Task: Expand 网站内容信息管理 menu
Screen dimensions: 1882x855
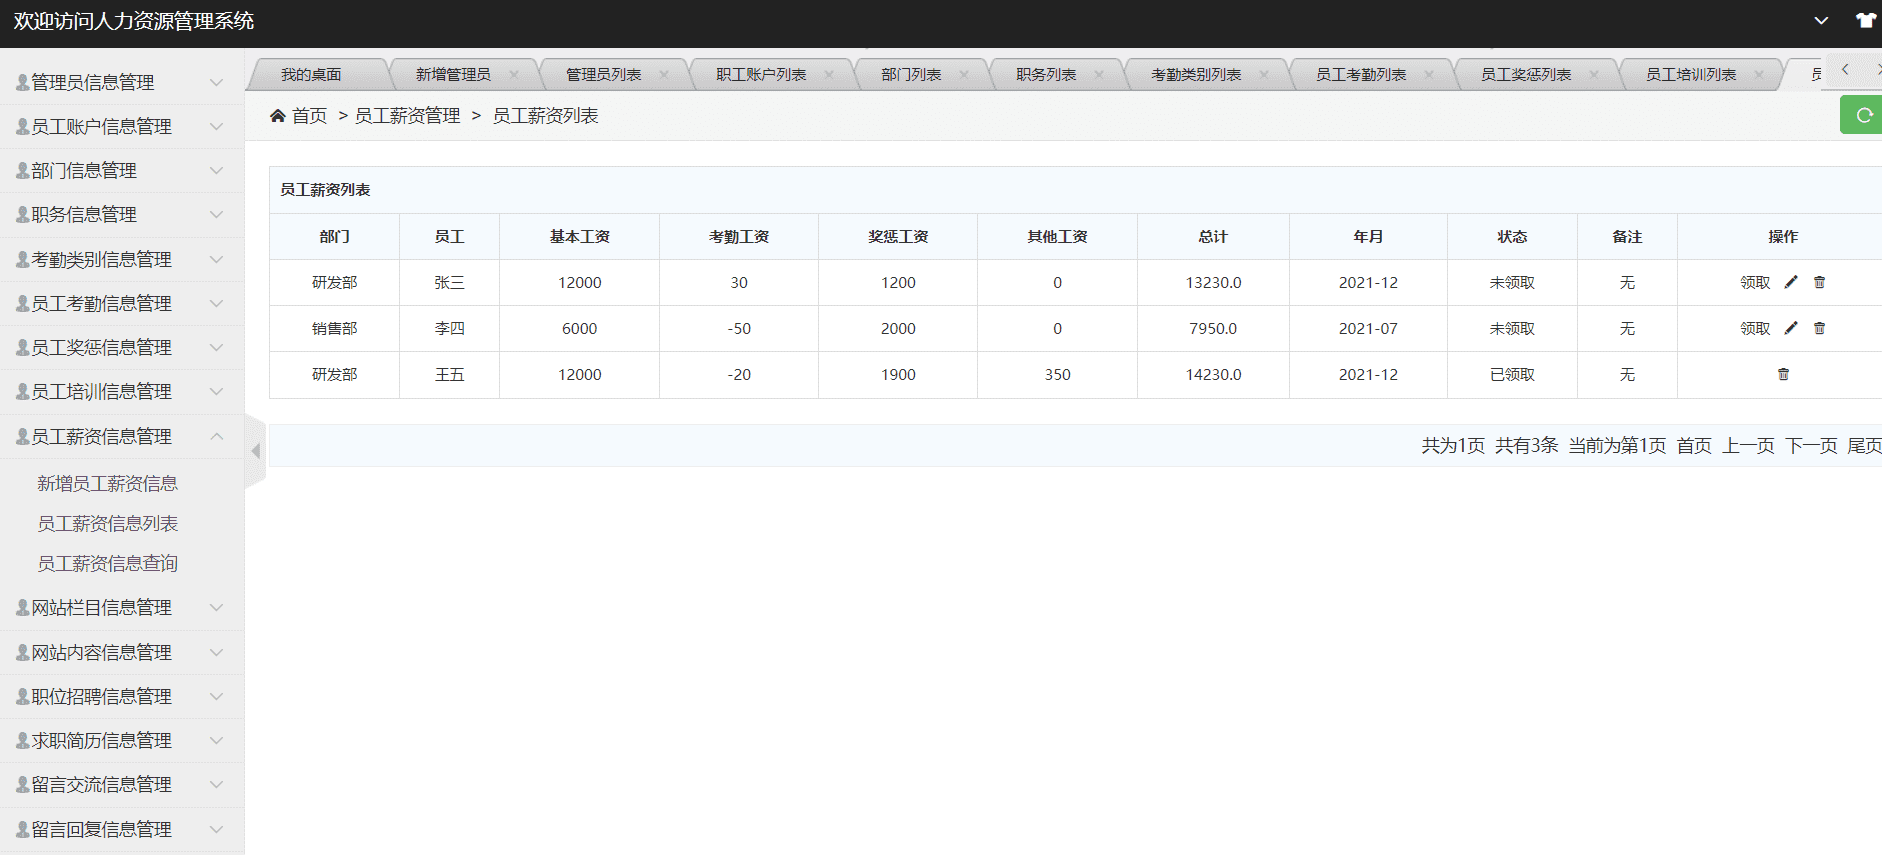Action: pyautogui.click(x=122, y=652)
